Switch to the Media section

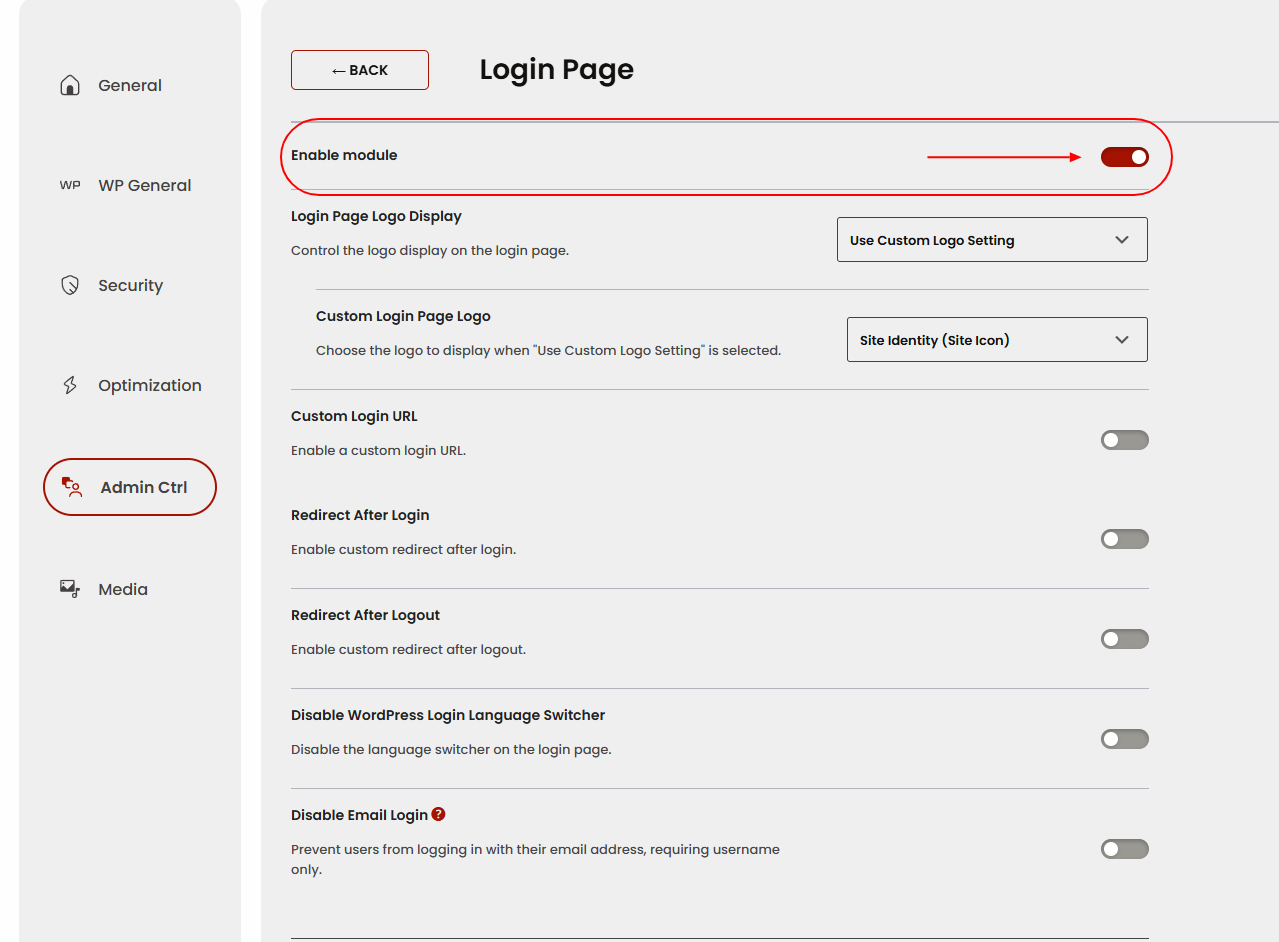(122, 588)
